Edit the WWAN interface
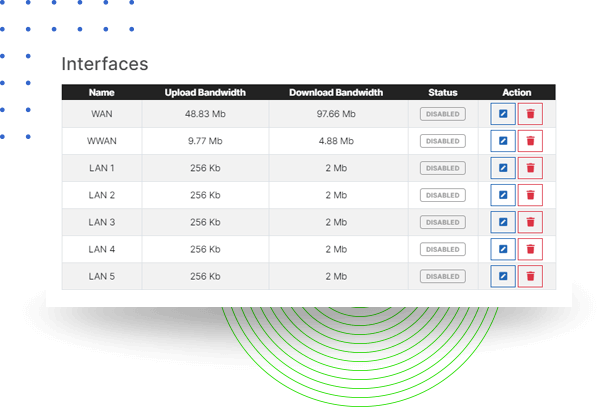The width and height of the screenshot is (607, 407). [502, 141]
